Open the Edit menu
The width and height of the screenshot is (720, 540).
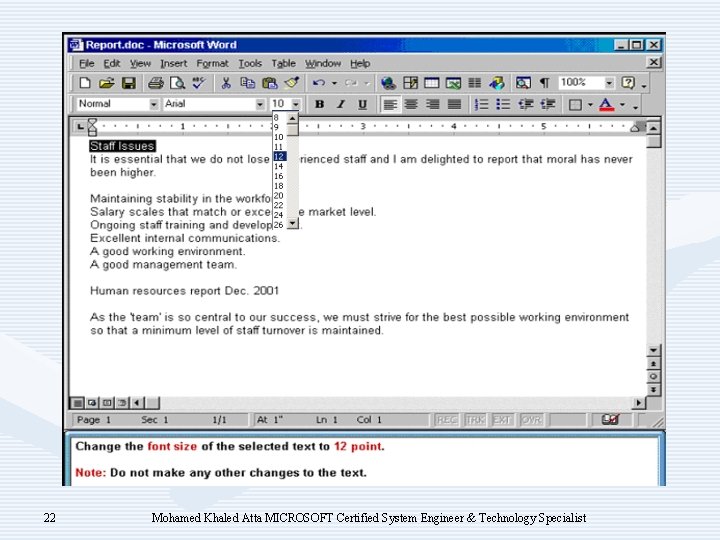click(112, 63)
